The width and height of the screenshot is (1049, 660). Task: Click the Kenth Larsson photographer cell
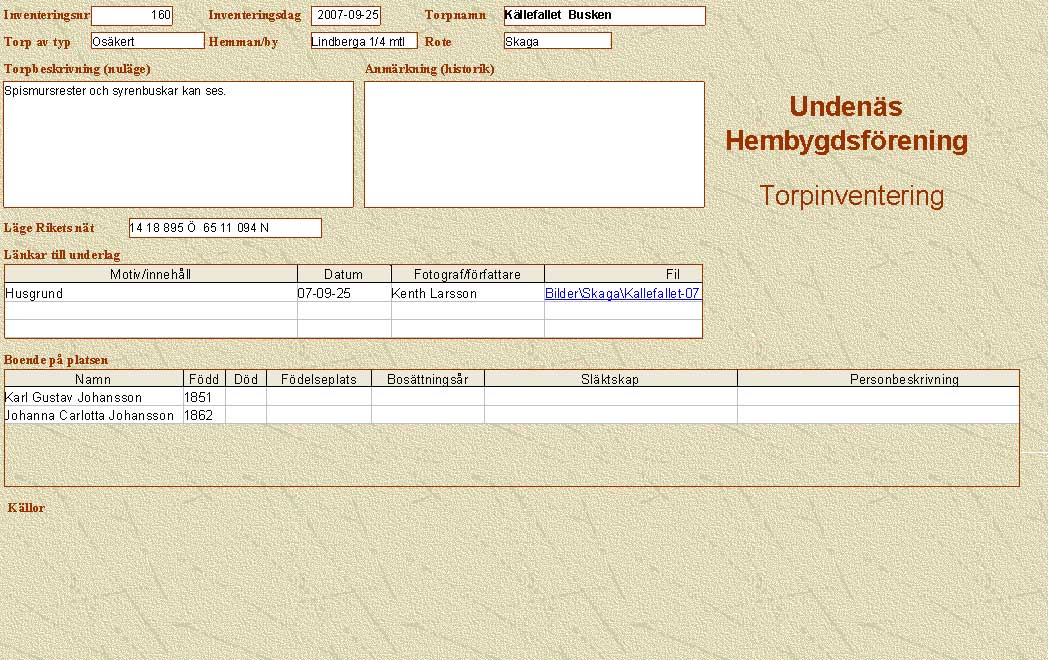467,293
